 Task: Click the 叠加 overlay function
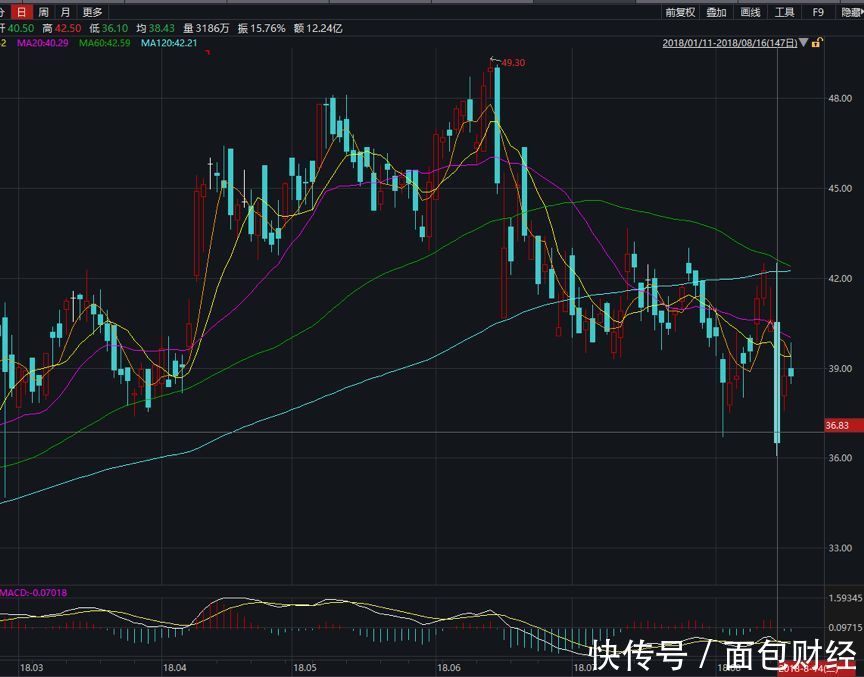point(716,12)
